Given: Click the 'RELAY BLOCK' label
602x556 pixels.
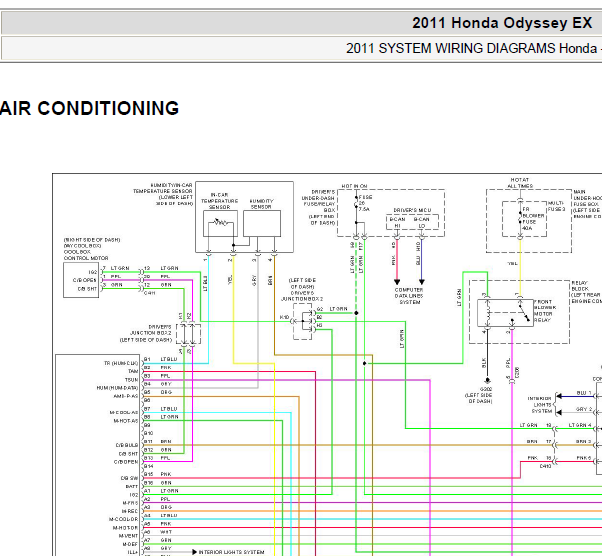Looking at the screenshot, I should pyautogui.click(x=580, y=286).
